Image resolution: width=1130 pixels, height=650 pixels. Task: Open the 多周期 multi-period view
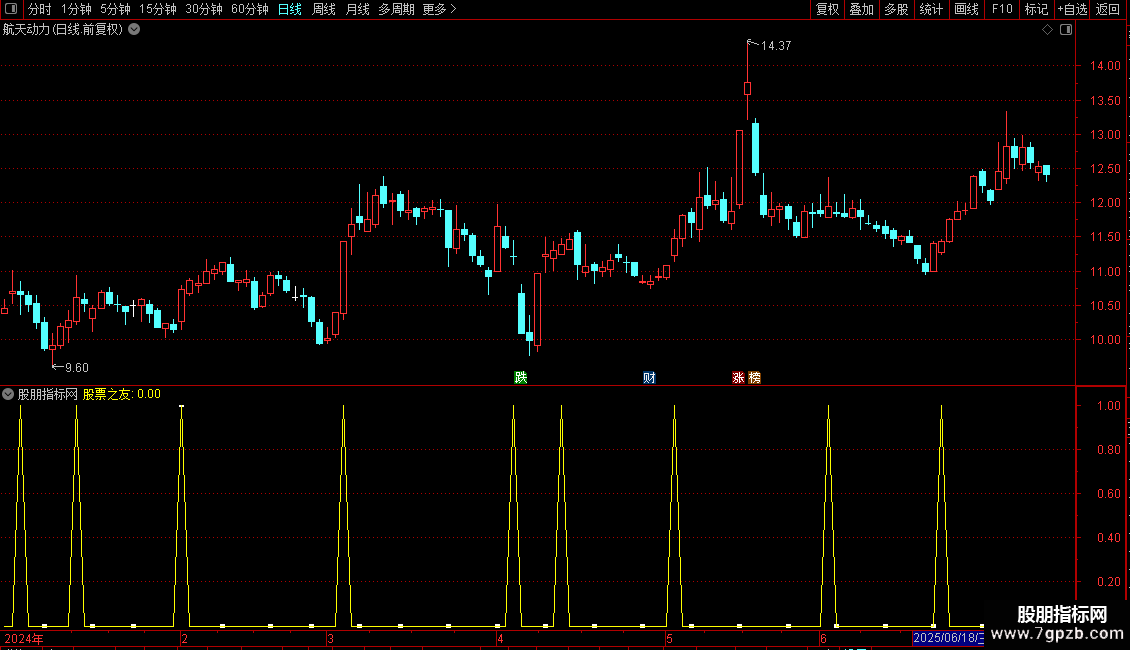click(x=396, y=9)
